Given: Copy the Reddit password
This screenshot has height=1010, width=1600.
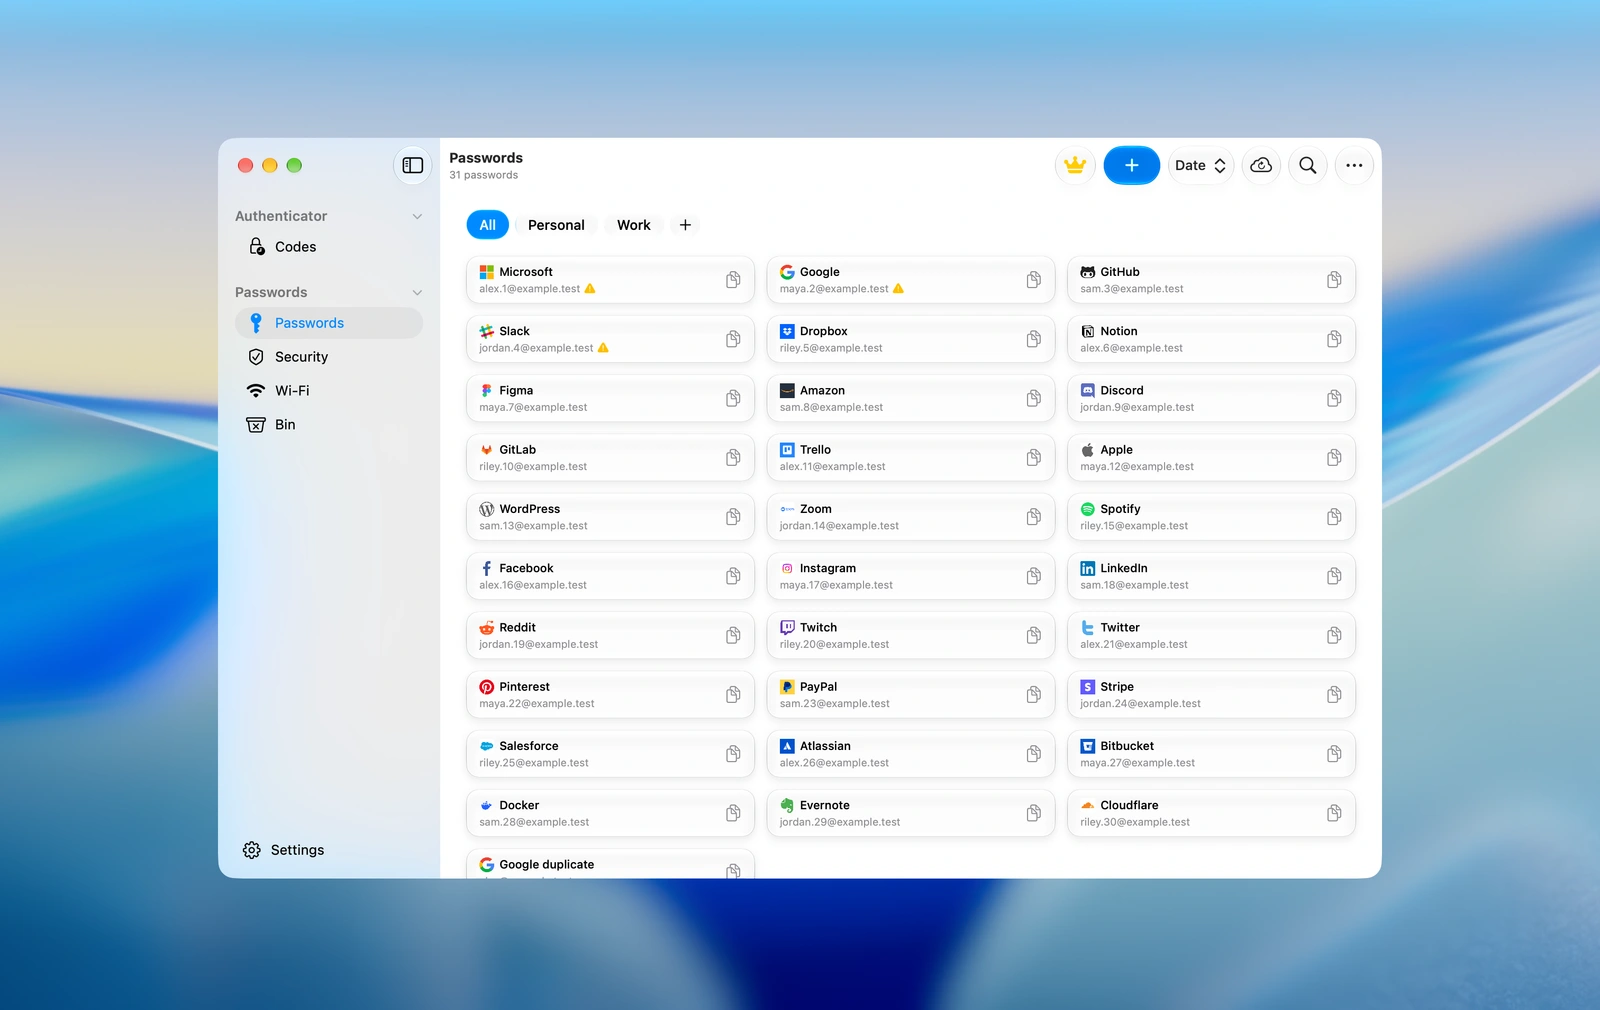Looking at the screenshot, I should pyautogui.click(x=733, y=635).
